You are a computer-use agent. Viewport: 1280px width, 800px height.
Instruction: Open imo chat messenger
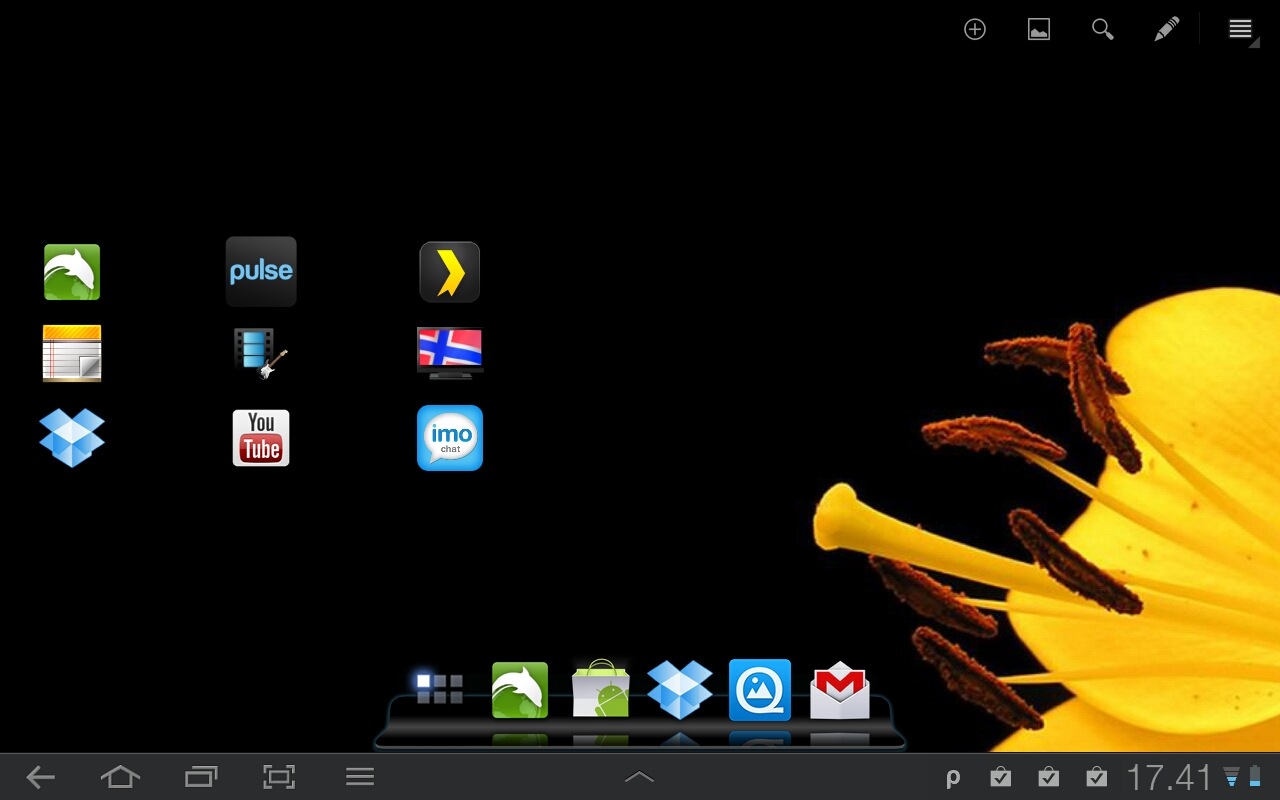pyautogui.click(x=450, y=438)
